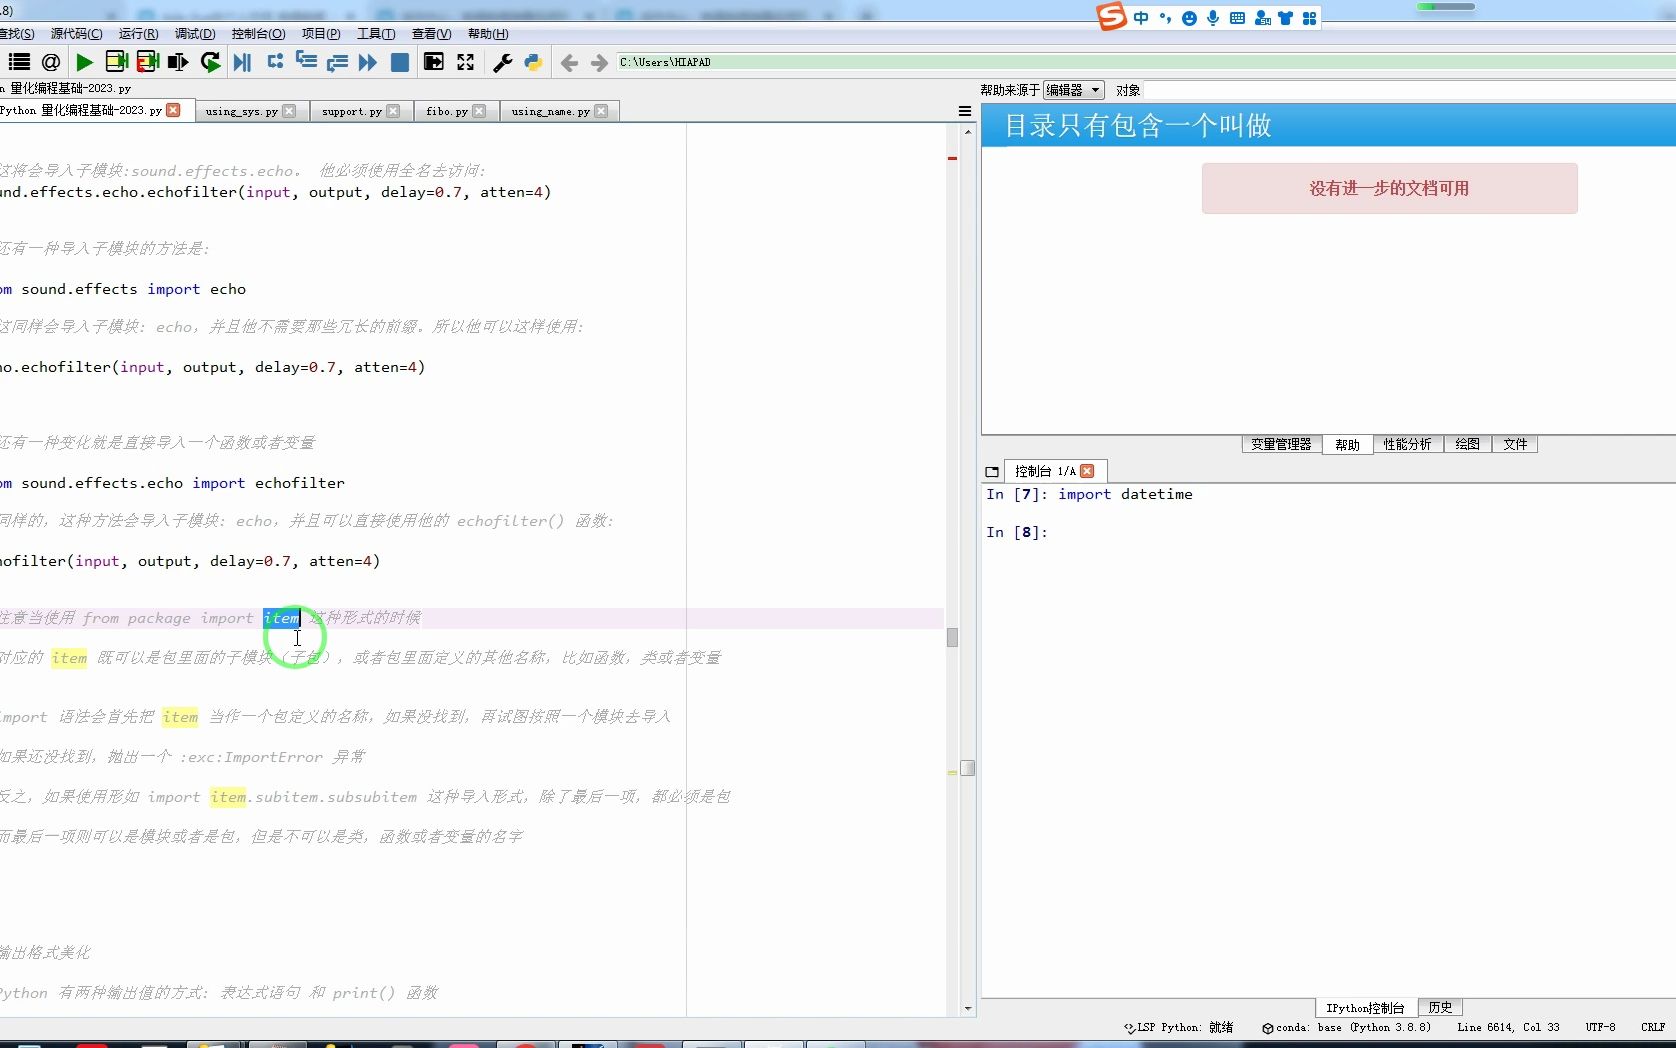Open the 运行(R) menu
This screenshot has height=1048, width=1676.
138,34
